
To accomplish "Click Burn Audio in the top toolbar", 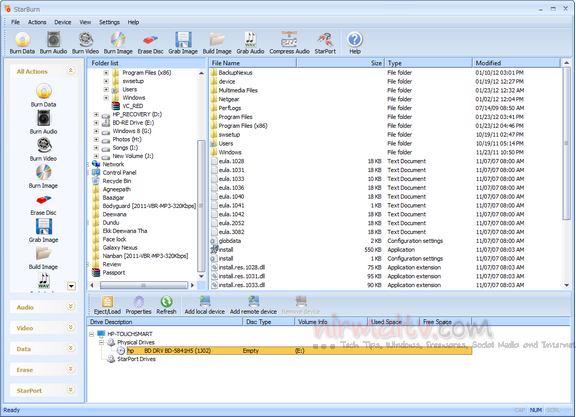I will point(53,43).
